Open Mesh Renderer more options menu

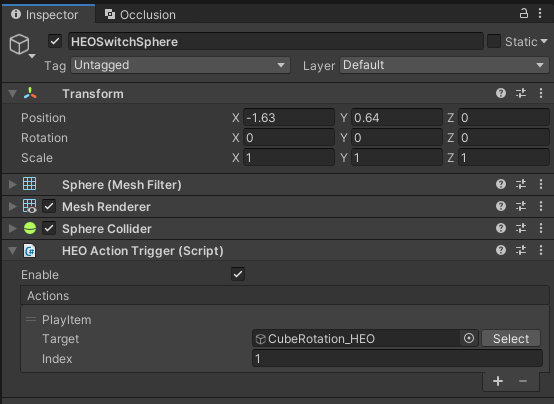point(541,206)
